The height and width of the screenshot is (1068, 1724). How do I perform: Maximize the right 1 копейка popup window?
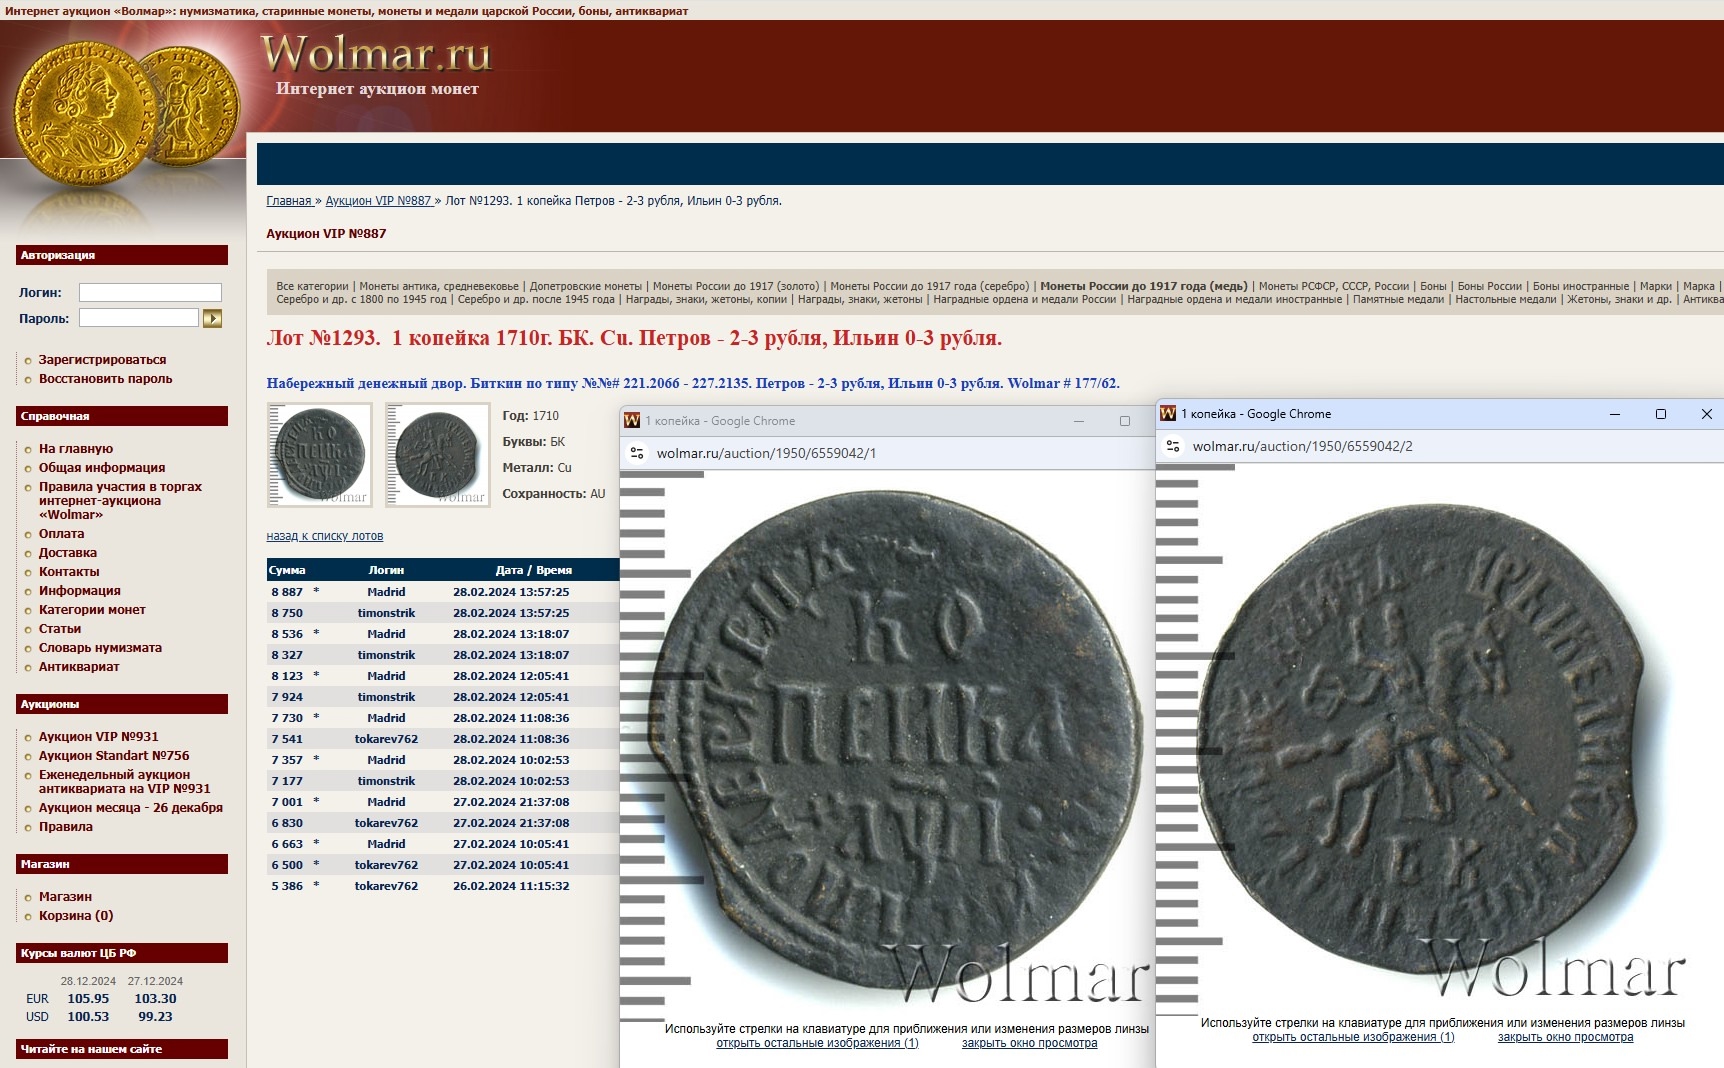pos(1661,414)
